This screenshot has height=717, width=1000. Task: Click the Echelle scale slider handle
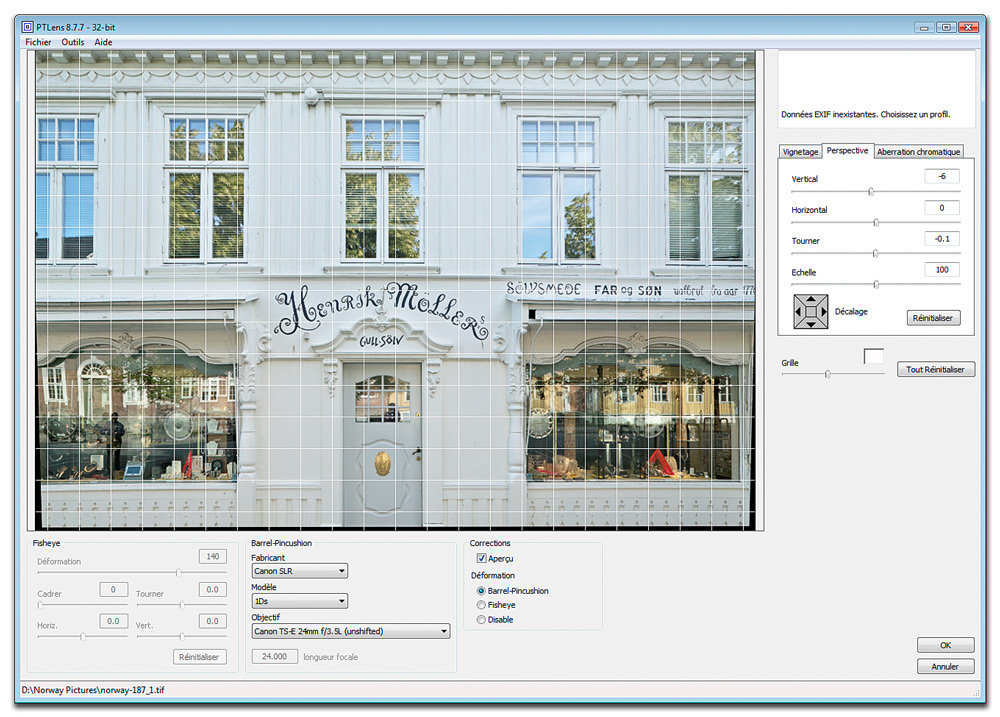click(x=876, y=285)
